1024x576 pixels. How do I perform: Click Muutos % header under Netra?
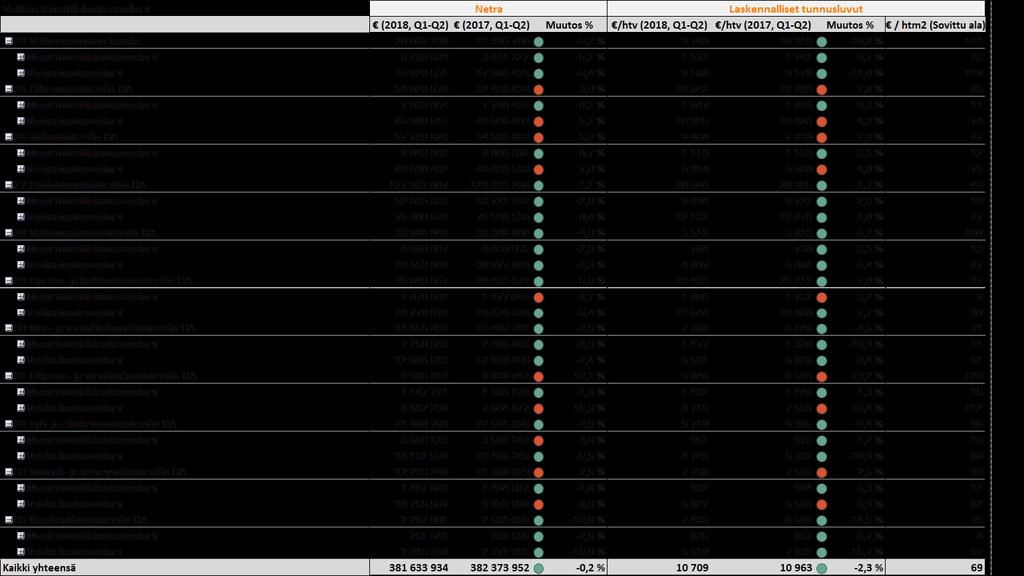pos(569,25)
